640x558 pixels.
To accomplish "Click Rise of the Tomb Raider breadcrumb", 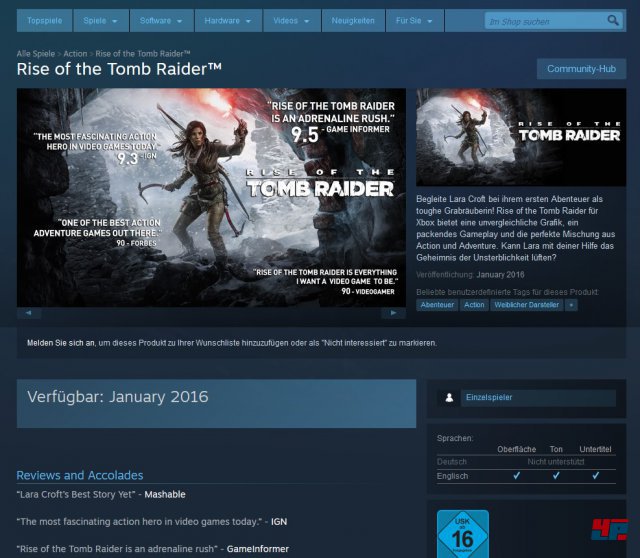I will click(143, 53).
